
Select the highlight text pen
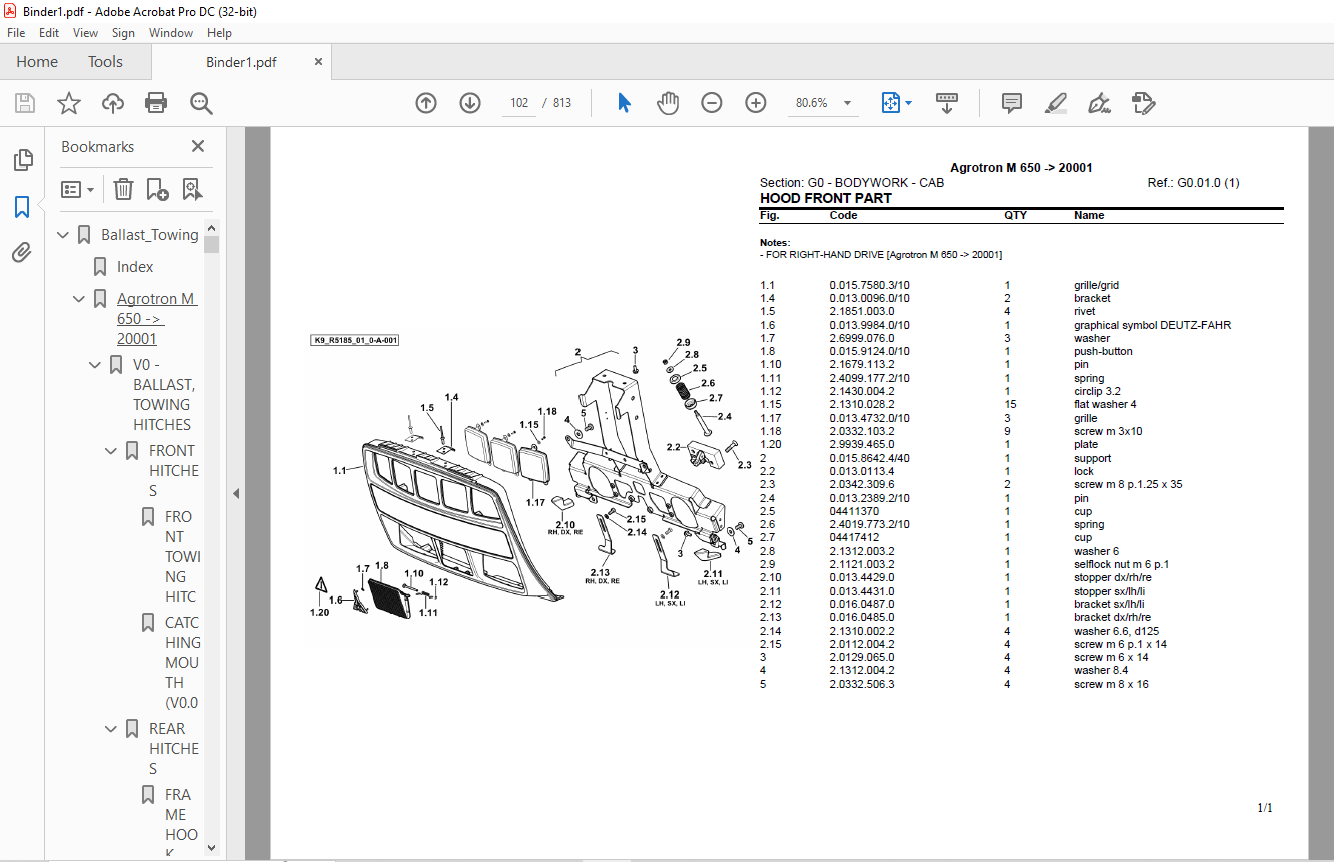[1055, 103]
